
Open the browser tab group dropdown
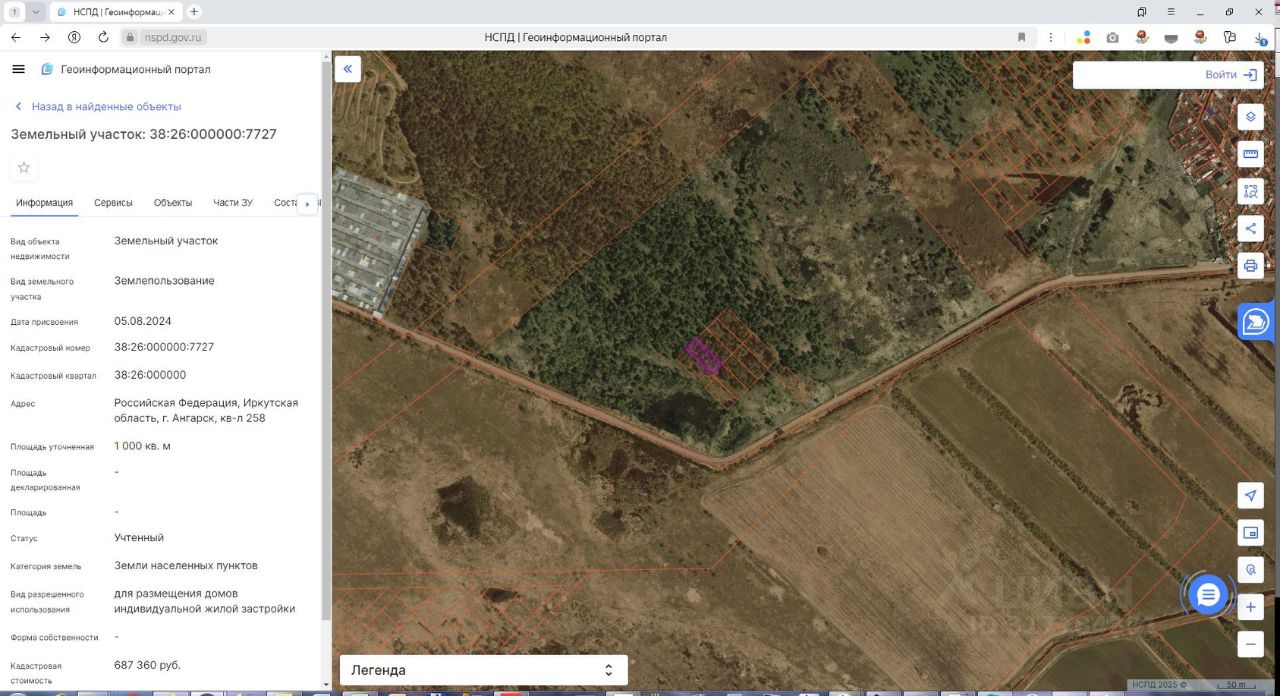pyautogui.click(x=37, y=12)
